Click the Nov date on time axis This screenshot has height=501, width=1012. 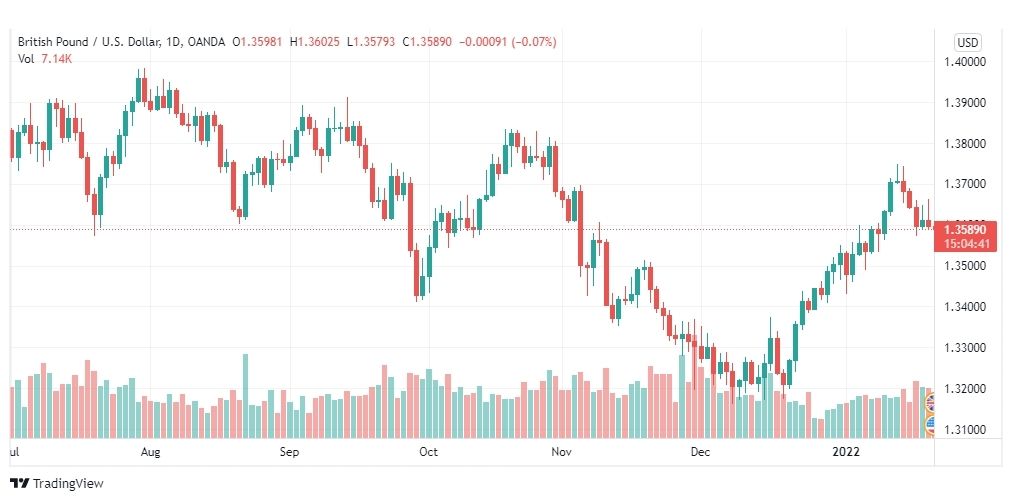click(562, 452)
